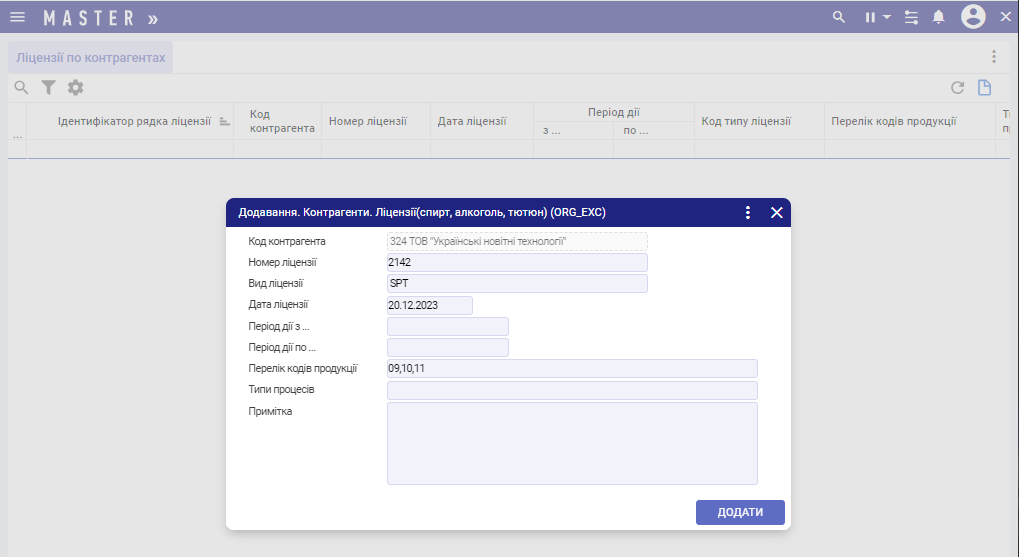Click the filter funnel icon in the table toolbar

[x=48, y=88]
